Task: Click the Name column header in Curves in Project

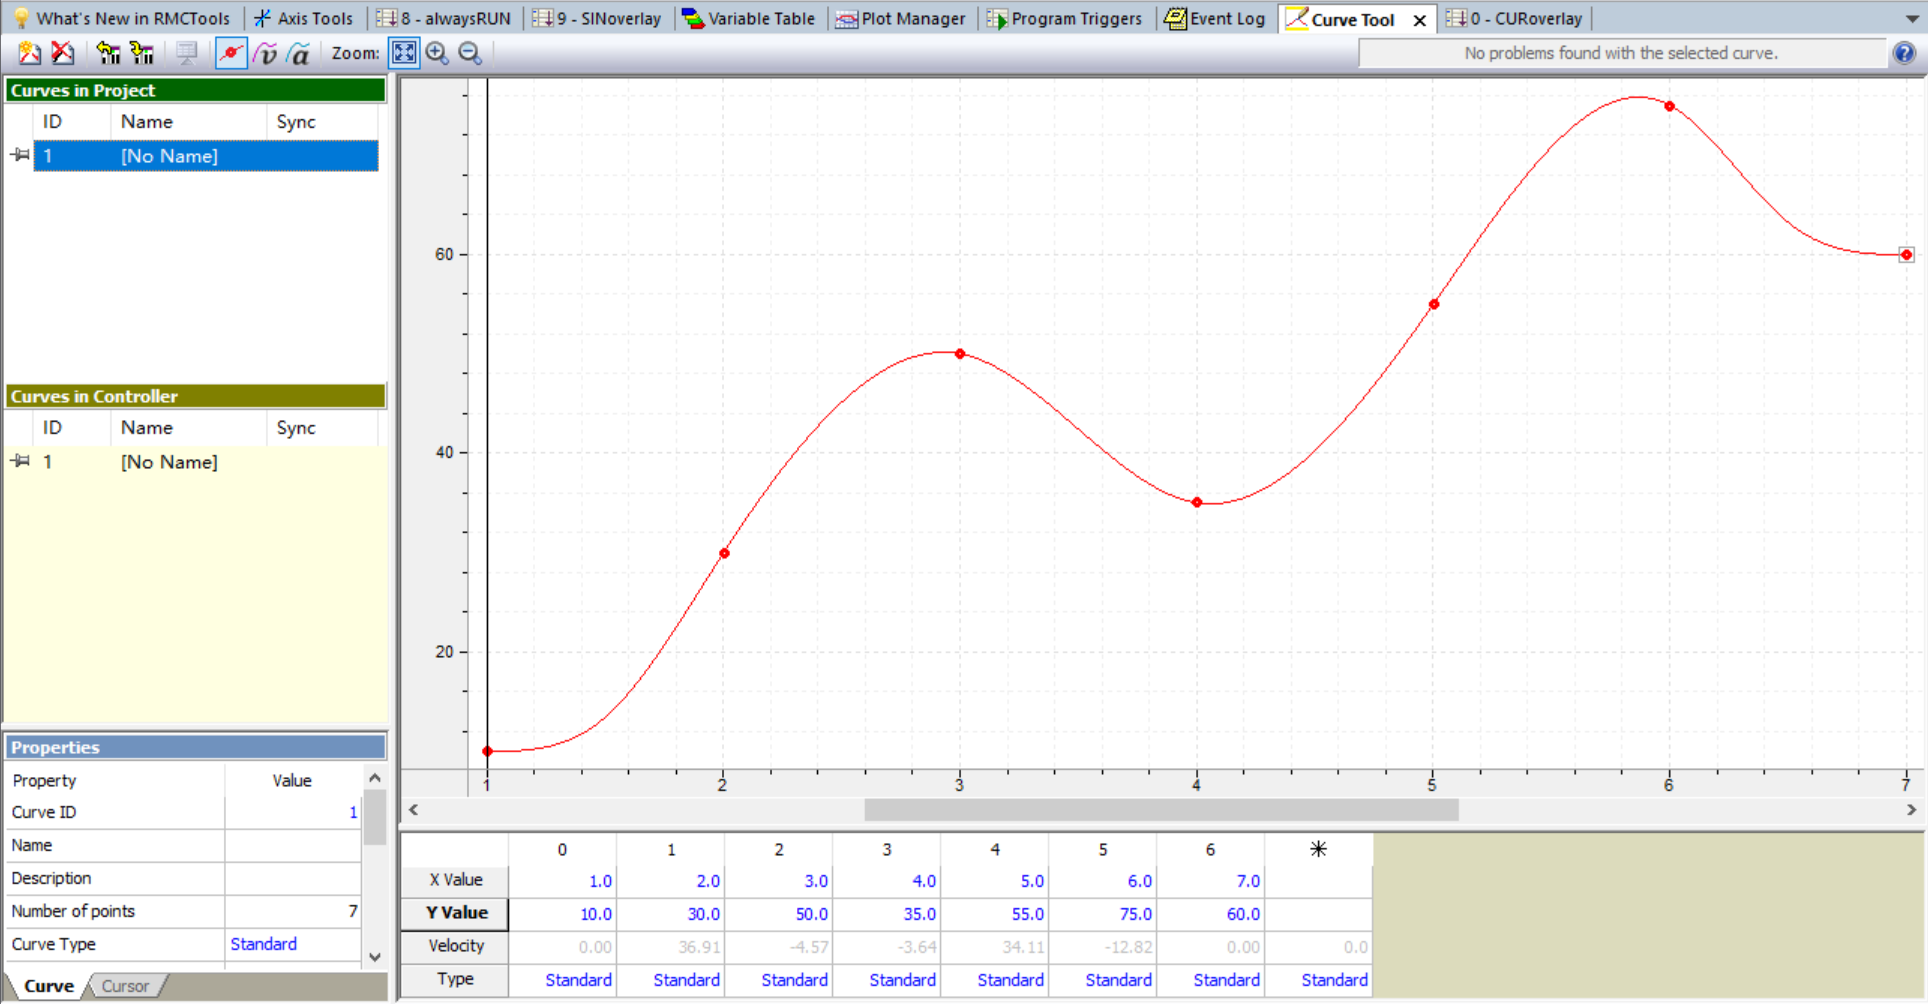Action: 188,122
